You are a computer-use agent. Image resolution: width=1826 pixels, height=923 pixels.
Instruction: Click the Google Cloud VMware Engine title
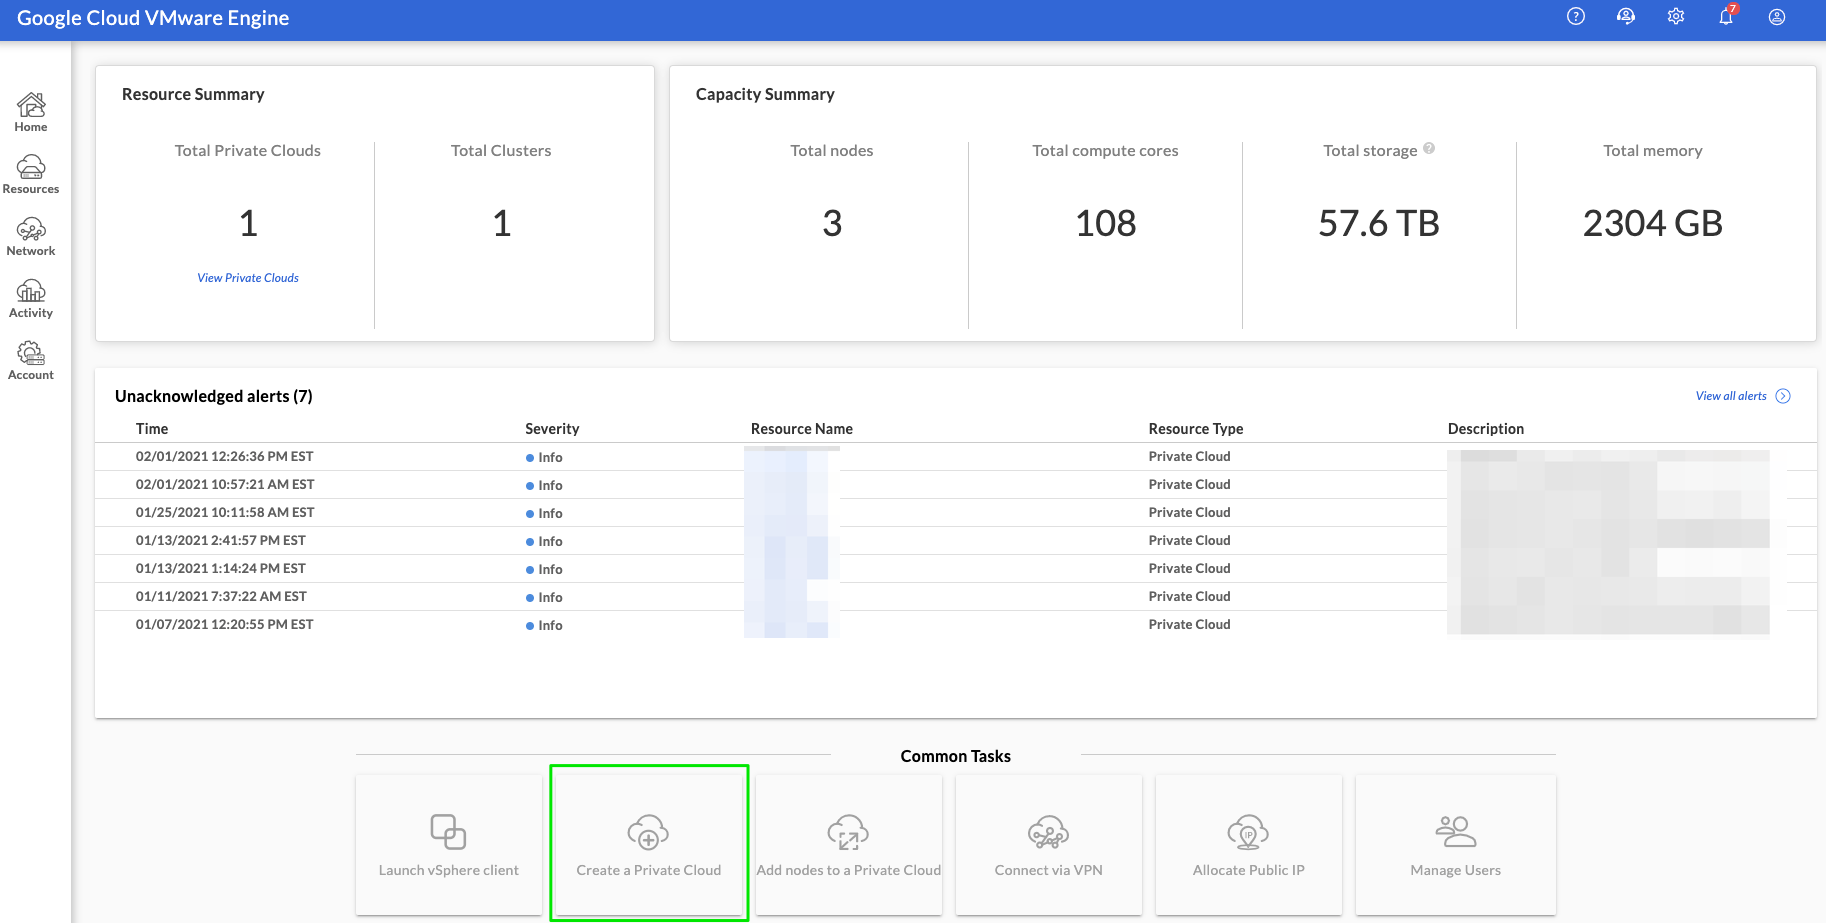pyautogui.click(x=153, y=18)
